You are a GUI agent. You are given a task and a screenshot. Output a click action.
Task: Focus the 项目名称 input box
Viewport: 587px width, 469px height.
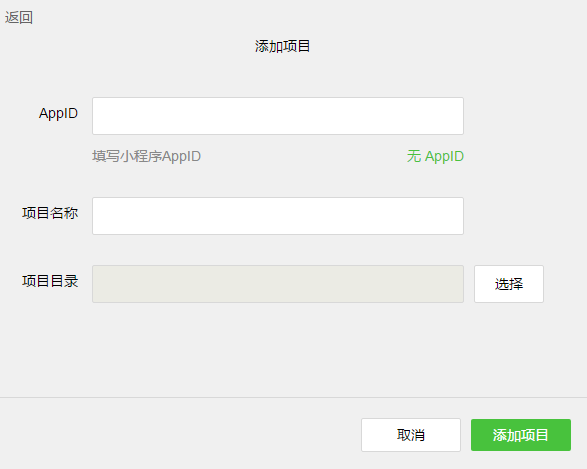tap(278, 216)
